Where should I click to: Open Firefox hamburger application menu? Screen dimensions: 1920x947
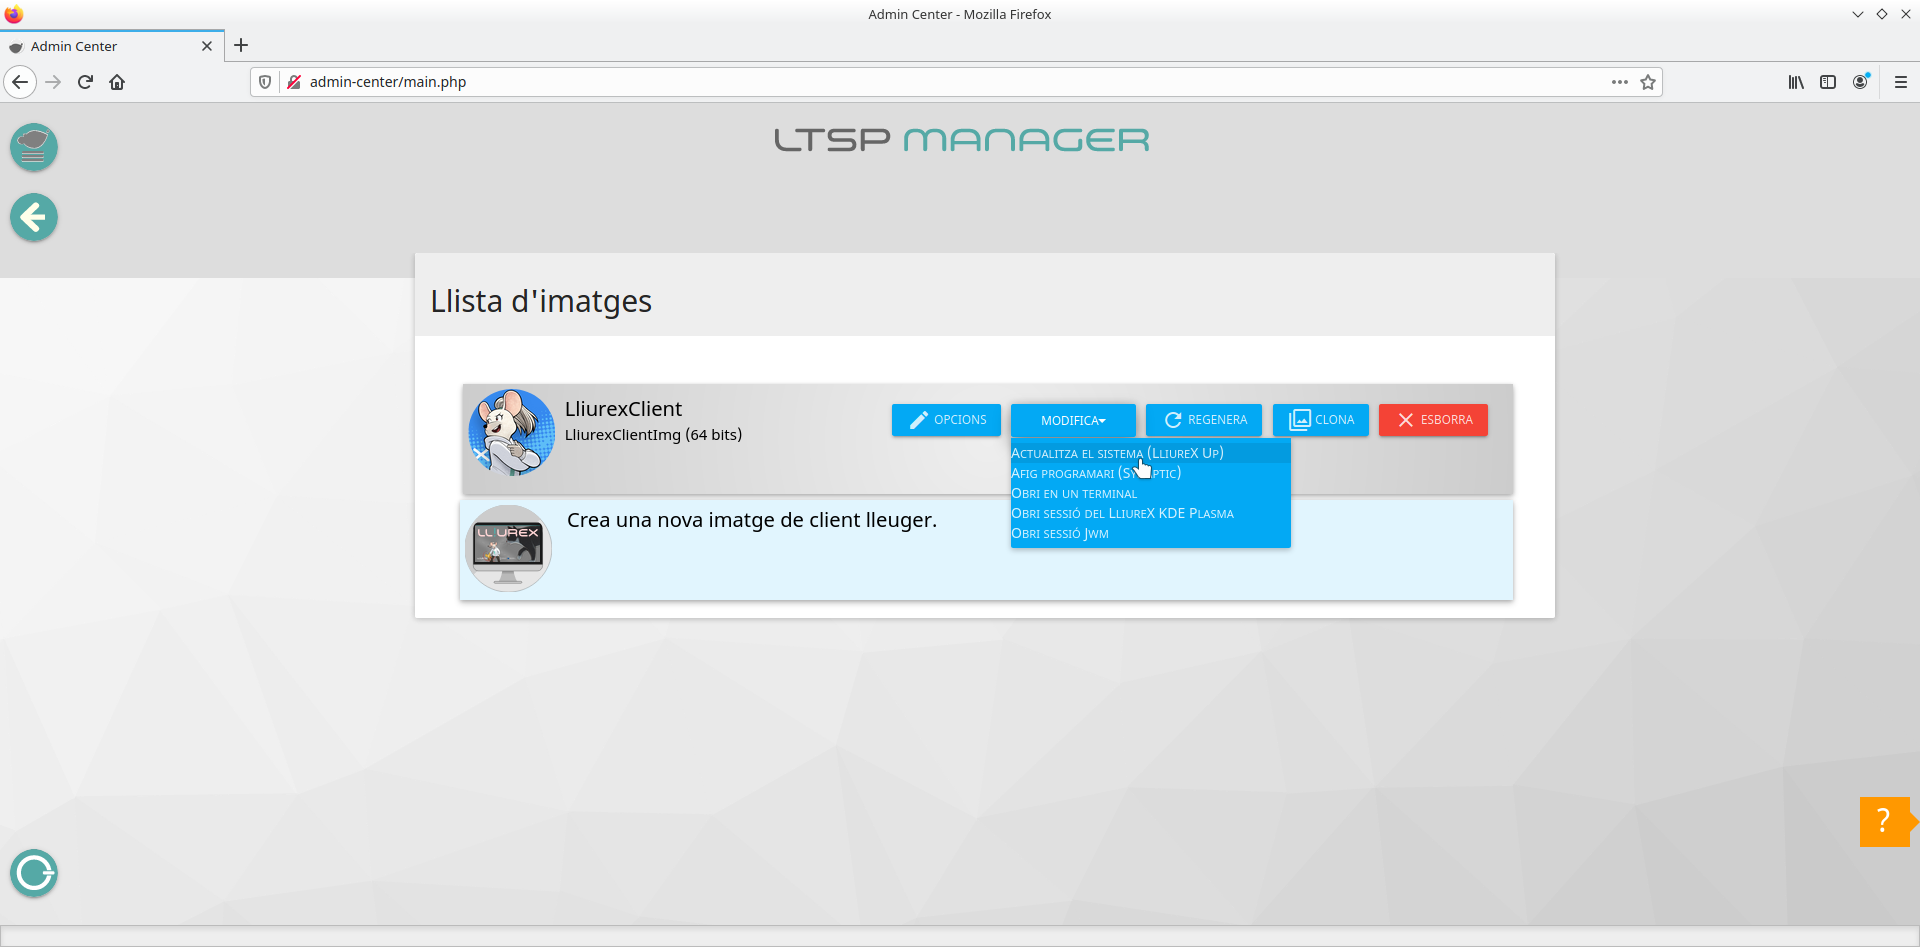point(1900,82)
